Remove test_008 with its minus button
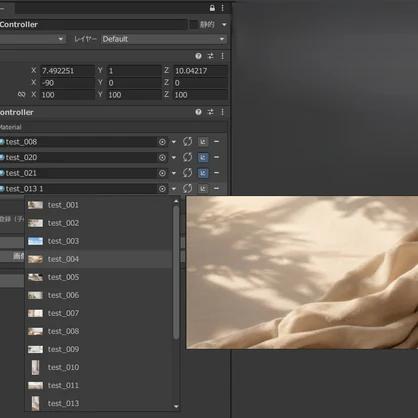 217,142
